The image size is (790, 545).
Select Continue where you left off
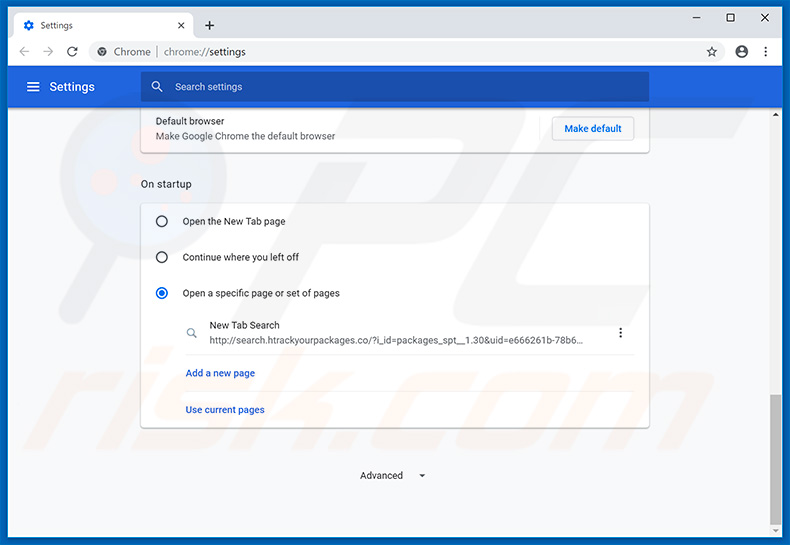[162, 257]
